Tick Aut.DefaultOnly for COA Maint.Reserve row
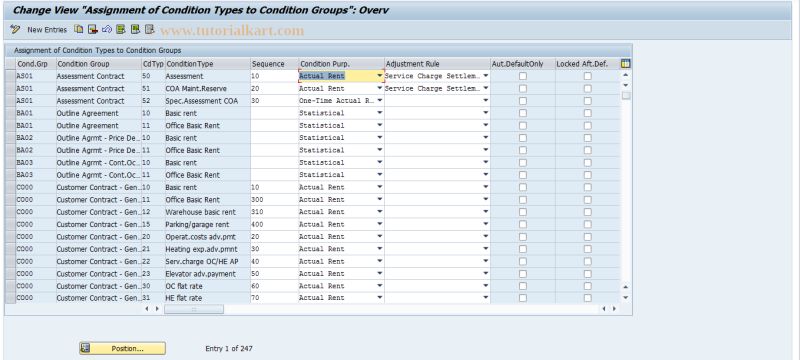The width and height of the screenshot is (800, 360). click(x=522, y=88)
